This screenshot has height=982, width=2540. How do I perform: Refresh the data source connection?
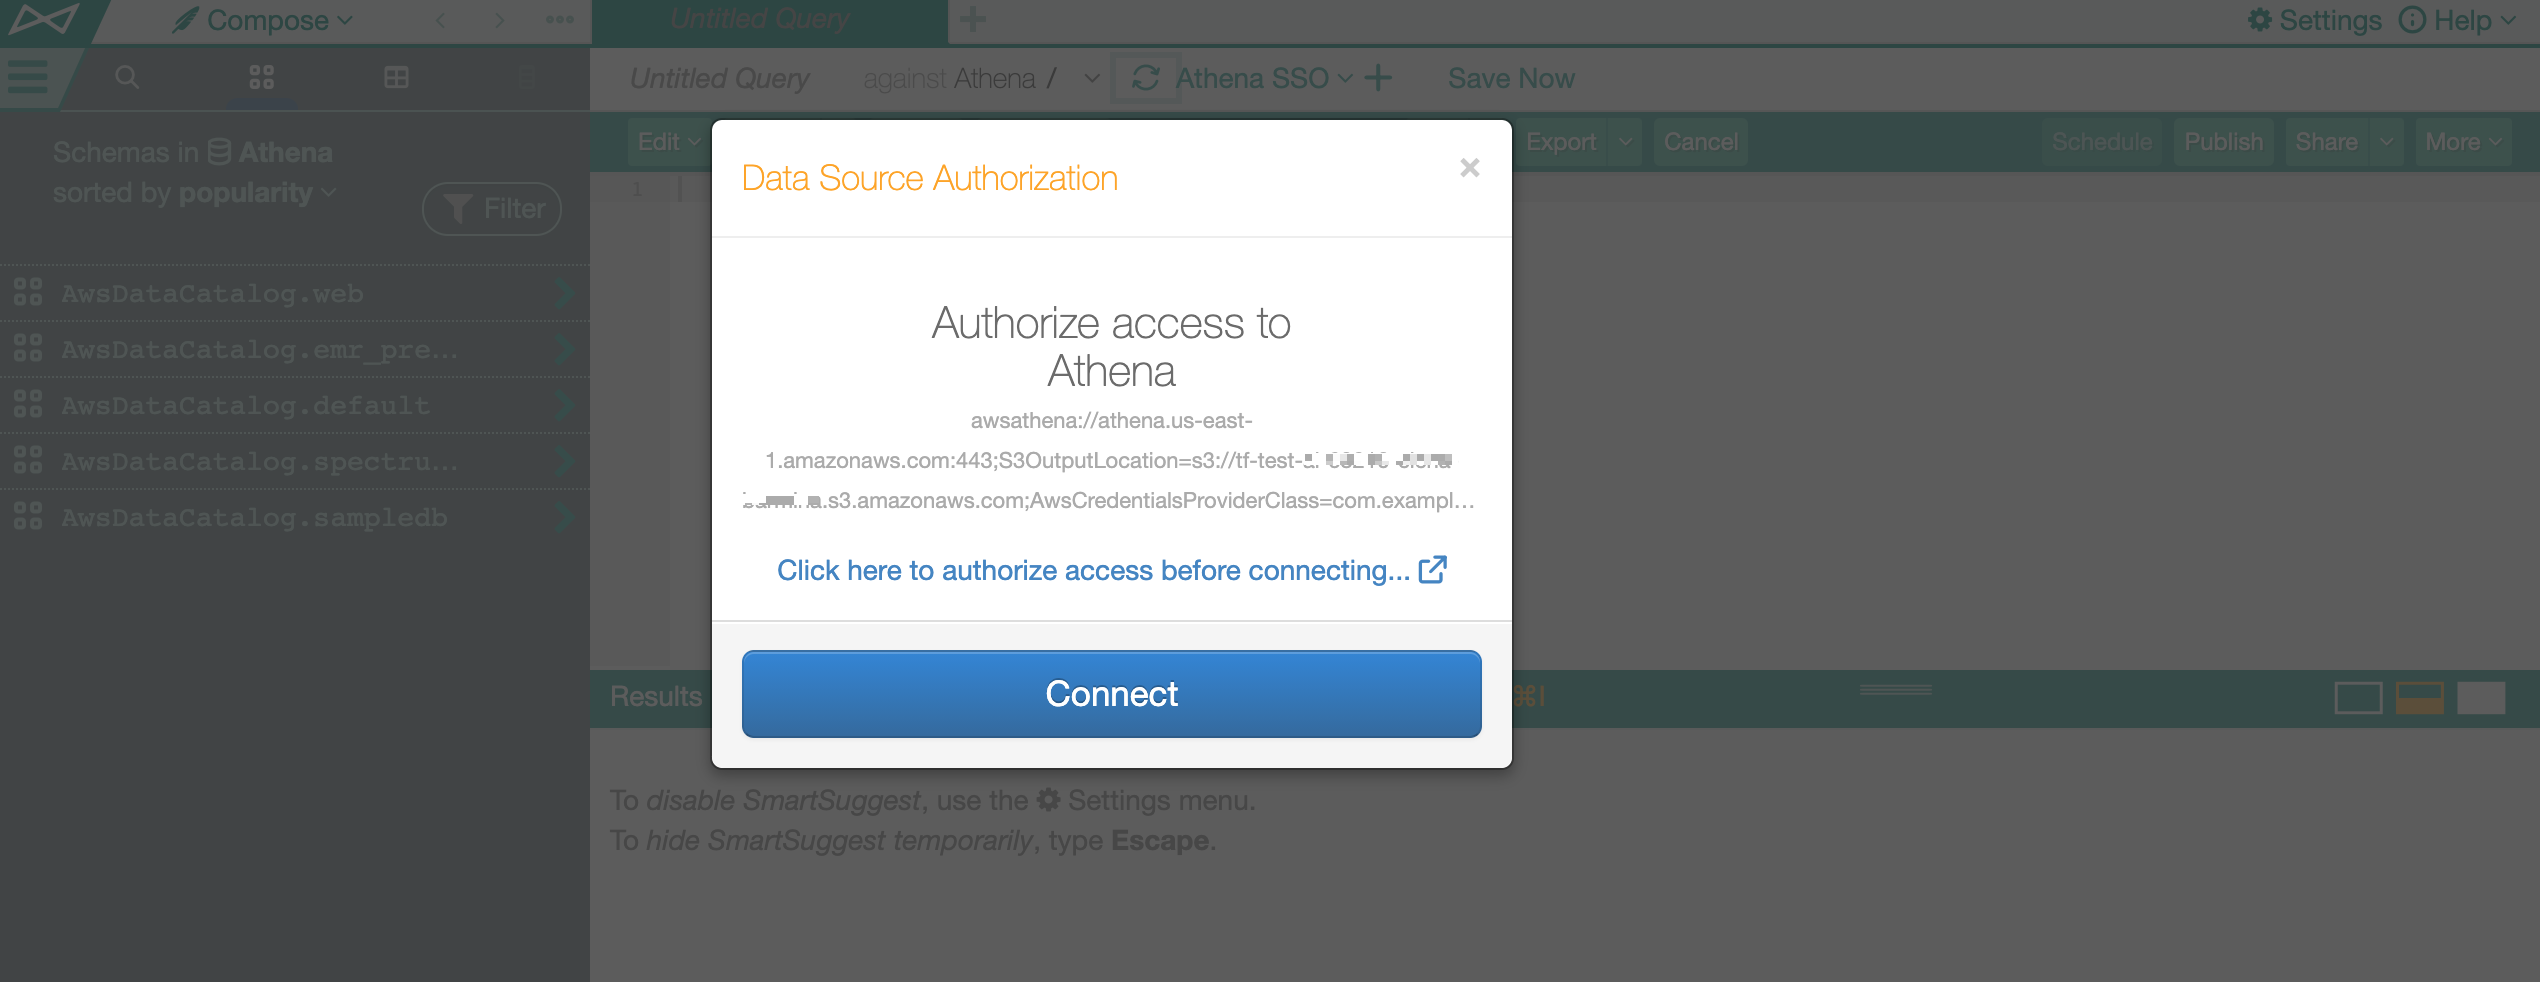tap(1146, 78)
